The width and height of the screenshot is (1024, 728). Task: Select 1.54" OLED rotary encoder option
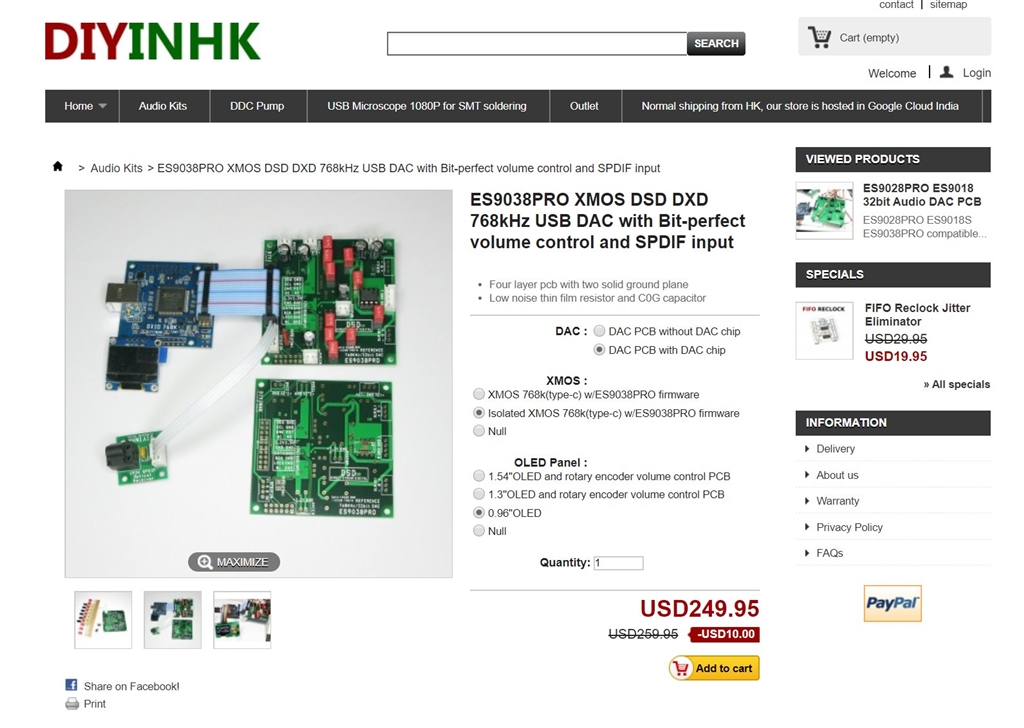479,476
